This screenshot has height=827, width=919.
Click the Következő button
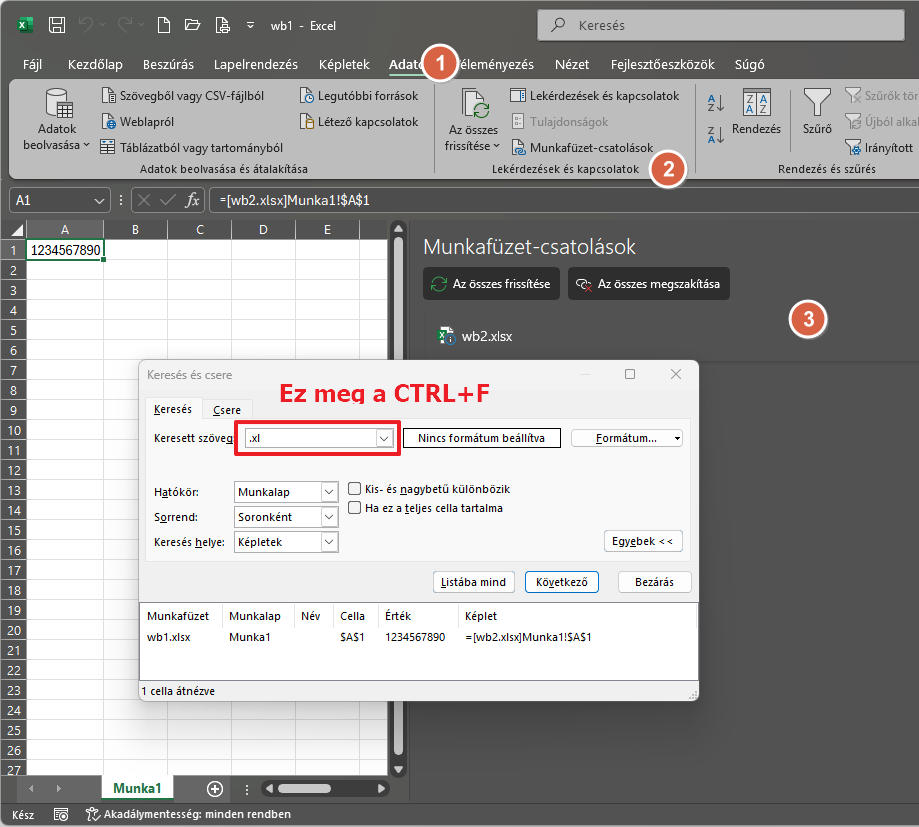(x=561, y=582)
